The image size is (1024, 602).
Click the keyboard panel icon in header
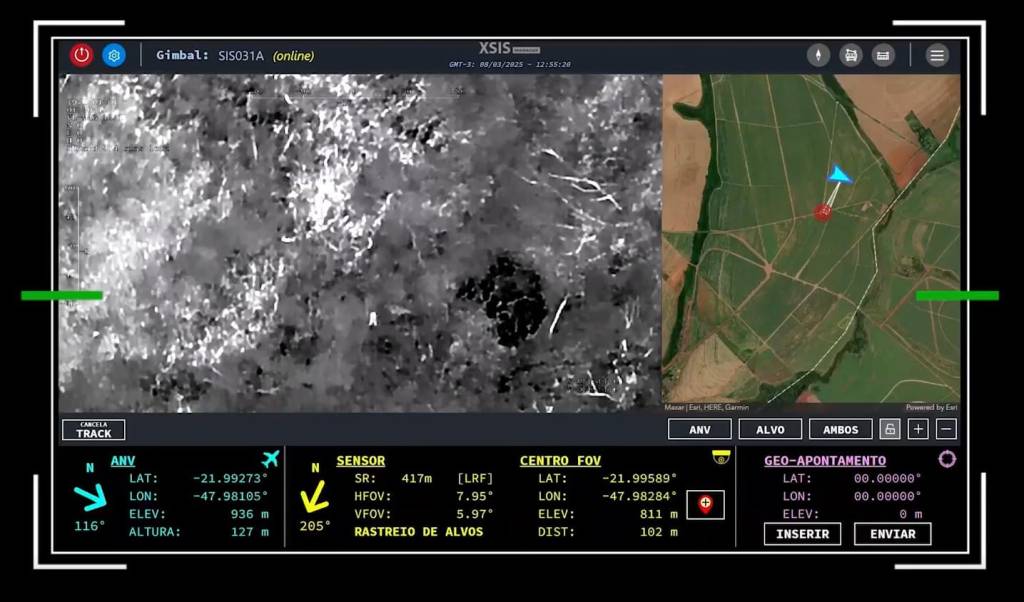883,55
